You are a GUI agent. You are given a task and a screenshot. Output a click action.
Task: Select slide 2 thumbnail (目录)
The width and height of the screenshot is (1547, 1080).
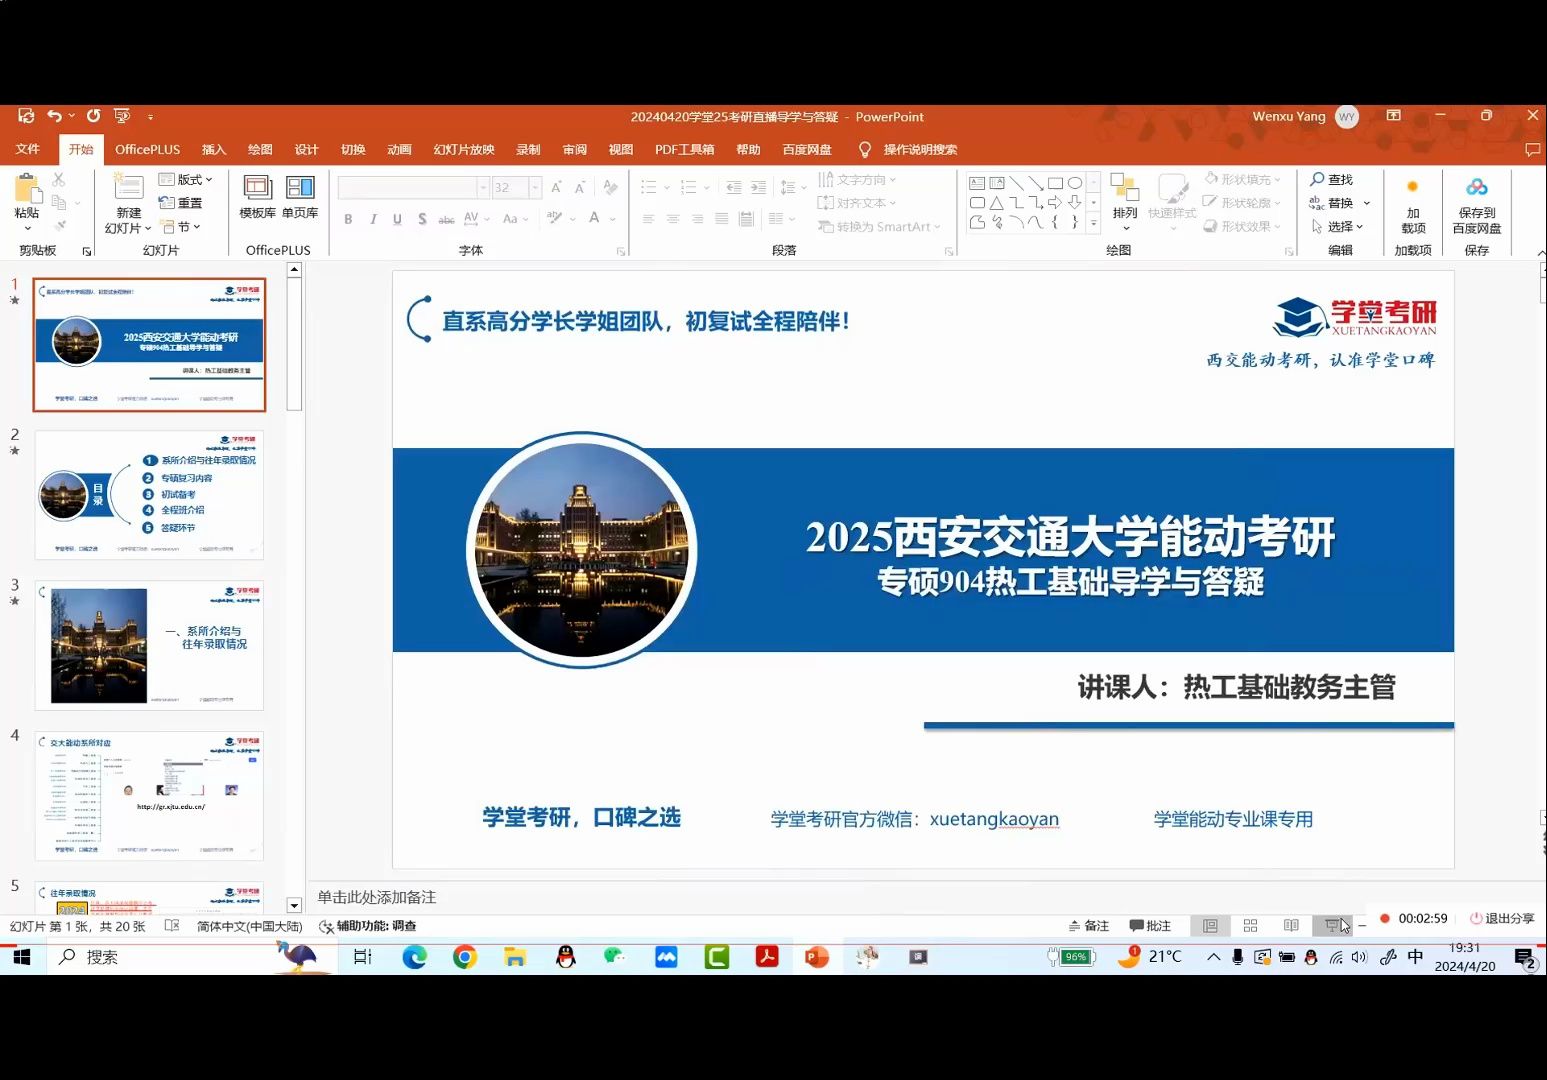[x=149, y=495]
